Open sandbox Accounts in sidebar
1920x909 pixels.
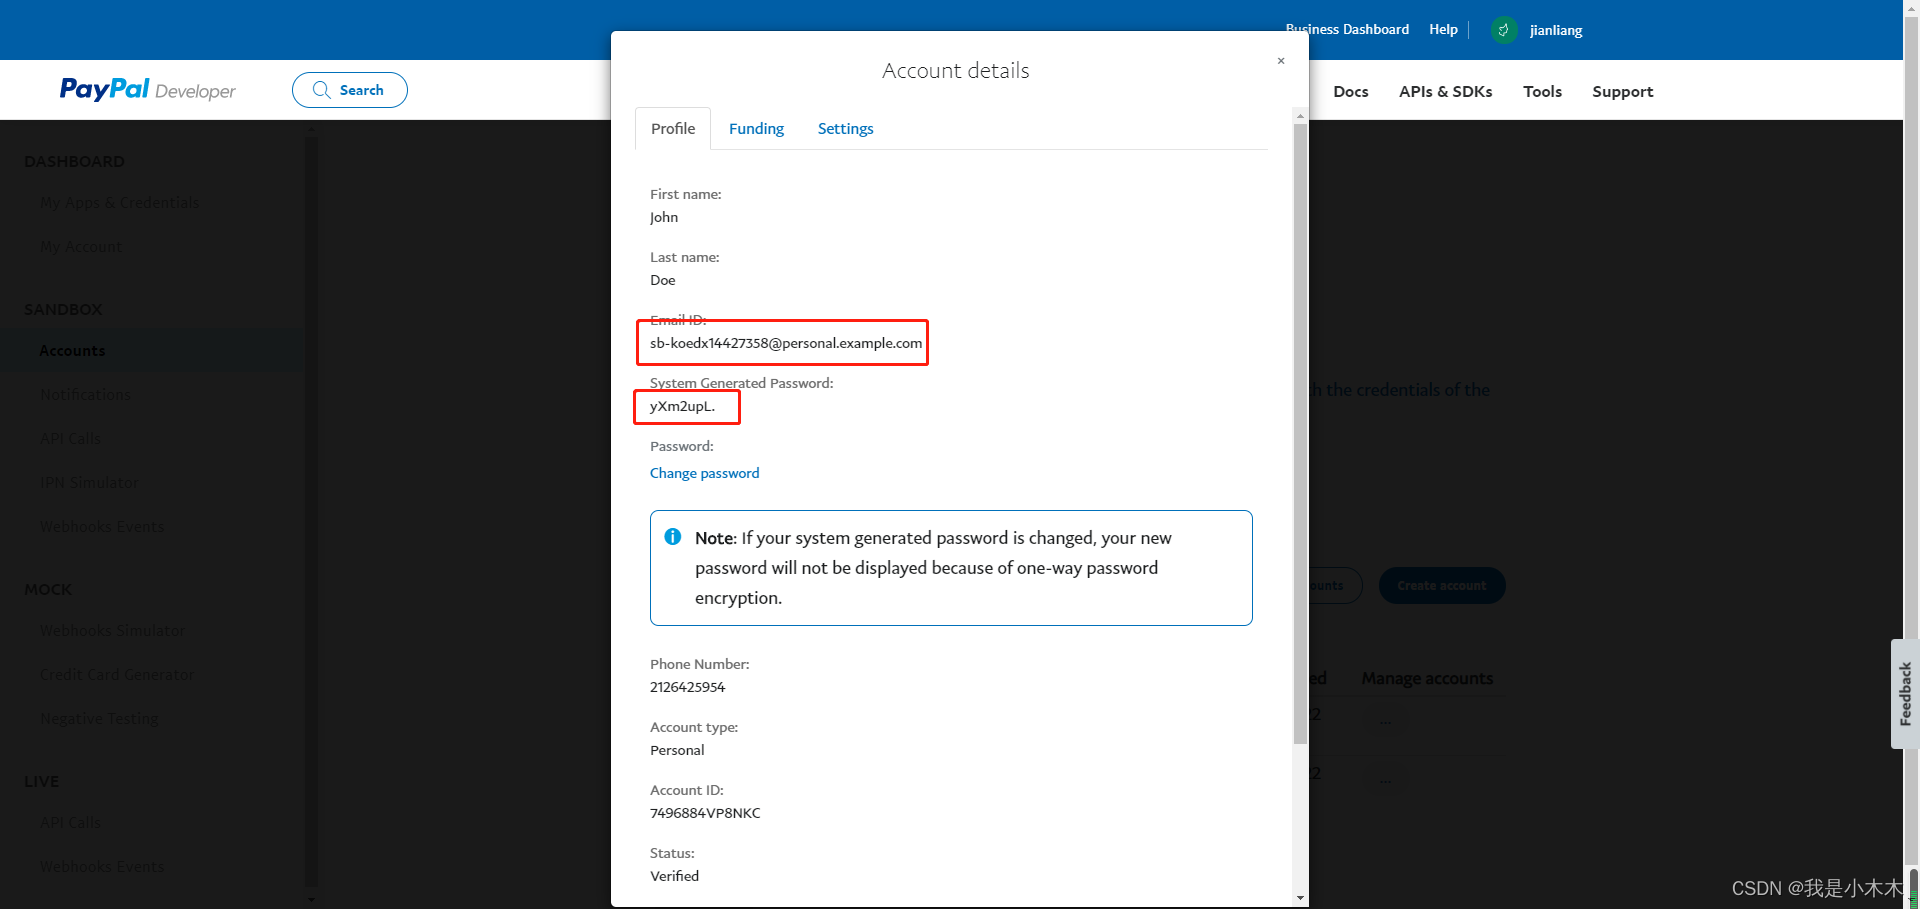(72, 351)
